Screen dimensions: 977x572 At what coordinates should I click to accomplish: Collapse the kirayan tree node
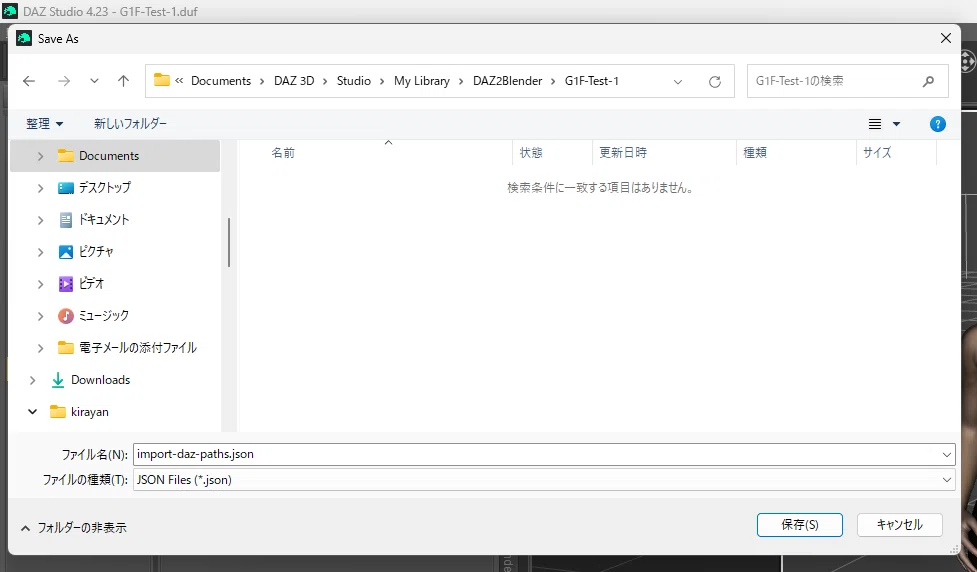click(x=32, y=412)
